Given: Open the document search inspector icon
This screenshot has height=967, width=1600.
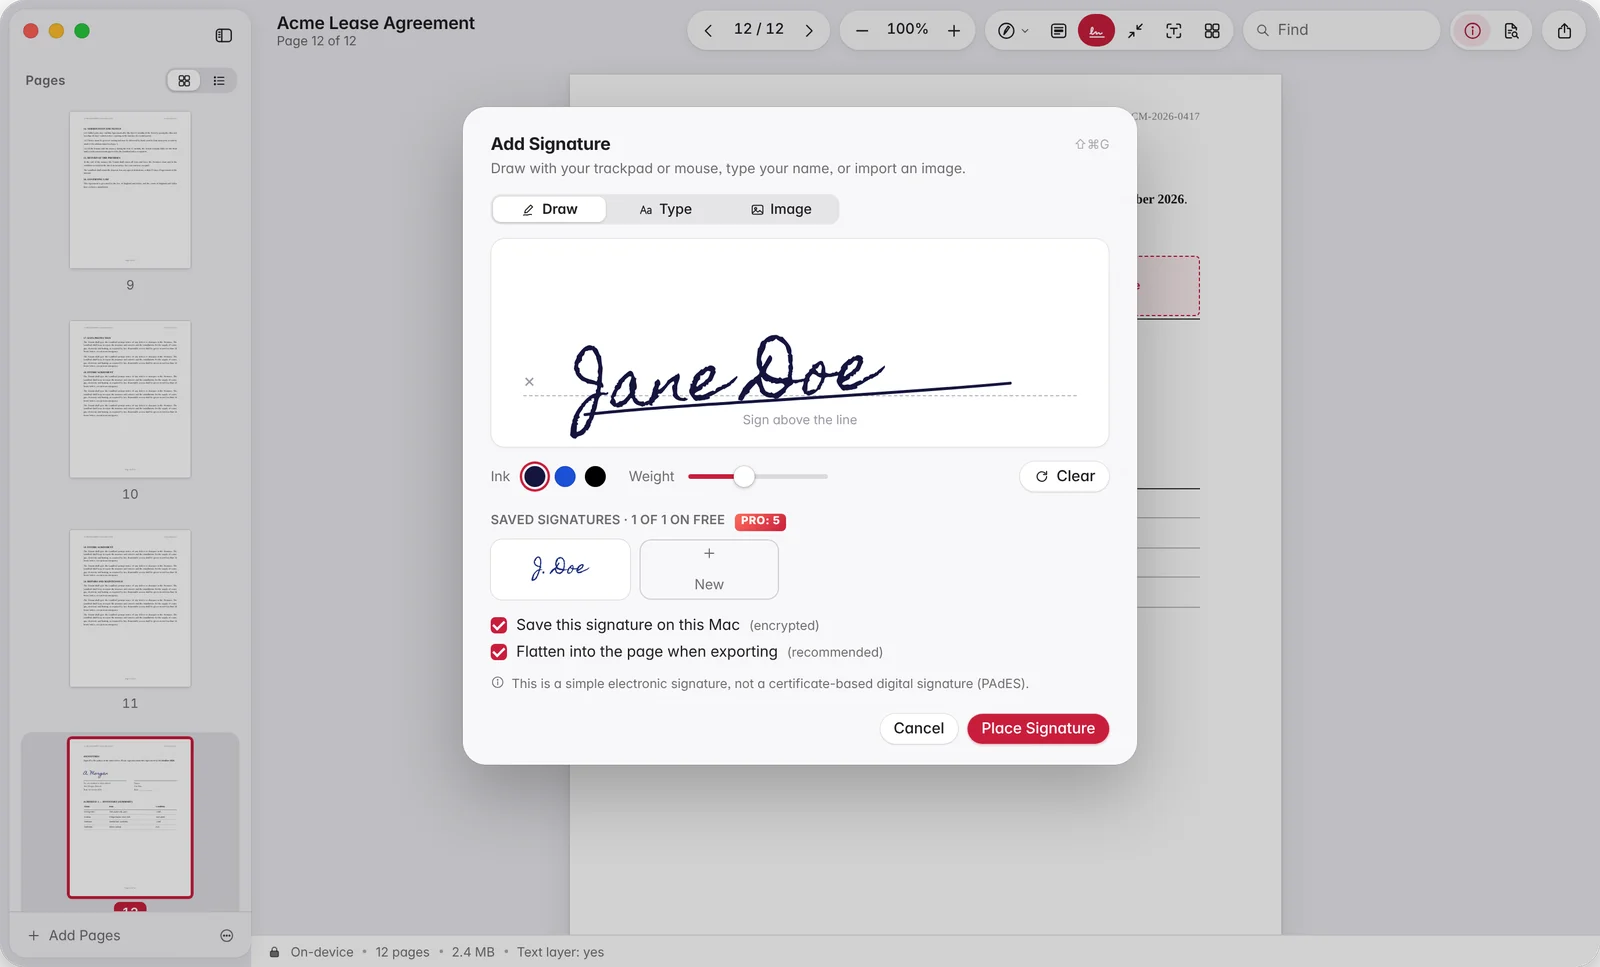Looking at the screenshot, I should (x=1511, y=31).
